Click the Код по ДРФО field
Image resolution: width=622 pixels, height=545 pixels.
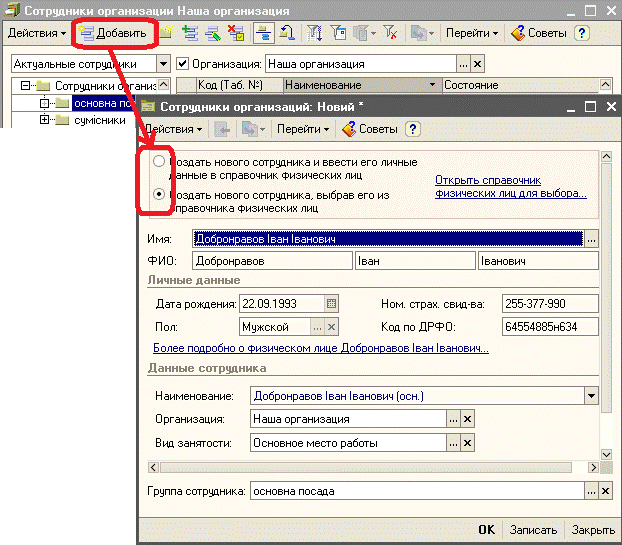(550, 327)
